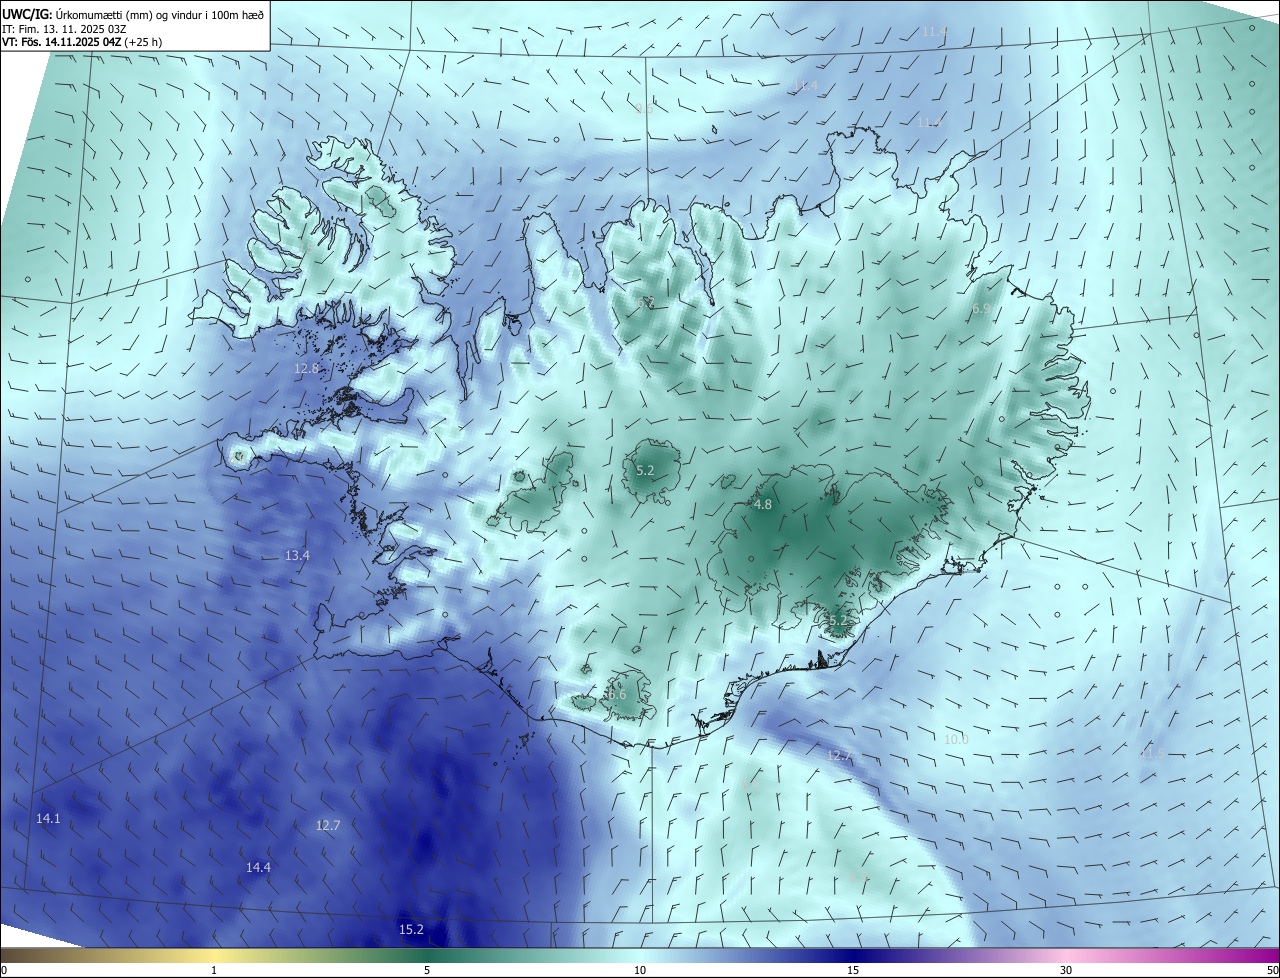Click the 15.2 value label on the map

(411, 929)
